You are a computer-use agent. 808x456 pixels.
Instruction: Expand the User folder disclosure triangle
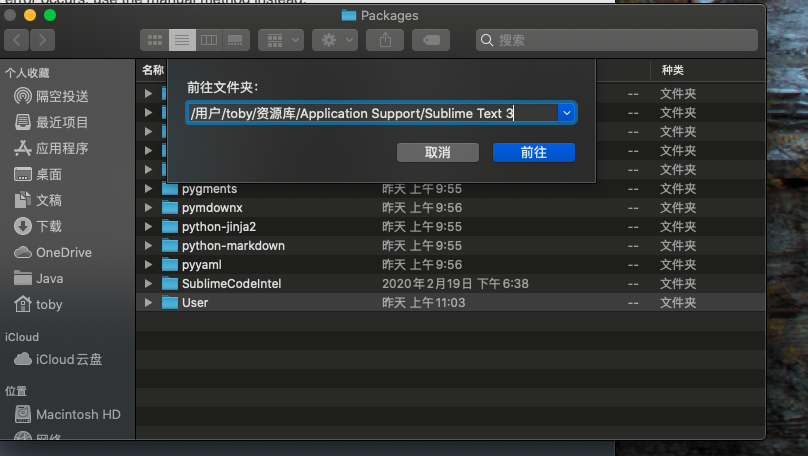click(x=148, y=302)
